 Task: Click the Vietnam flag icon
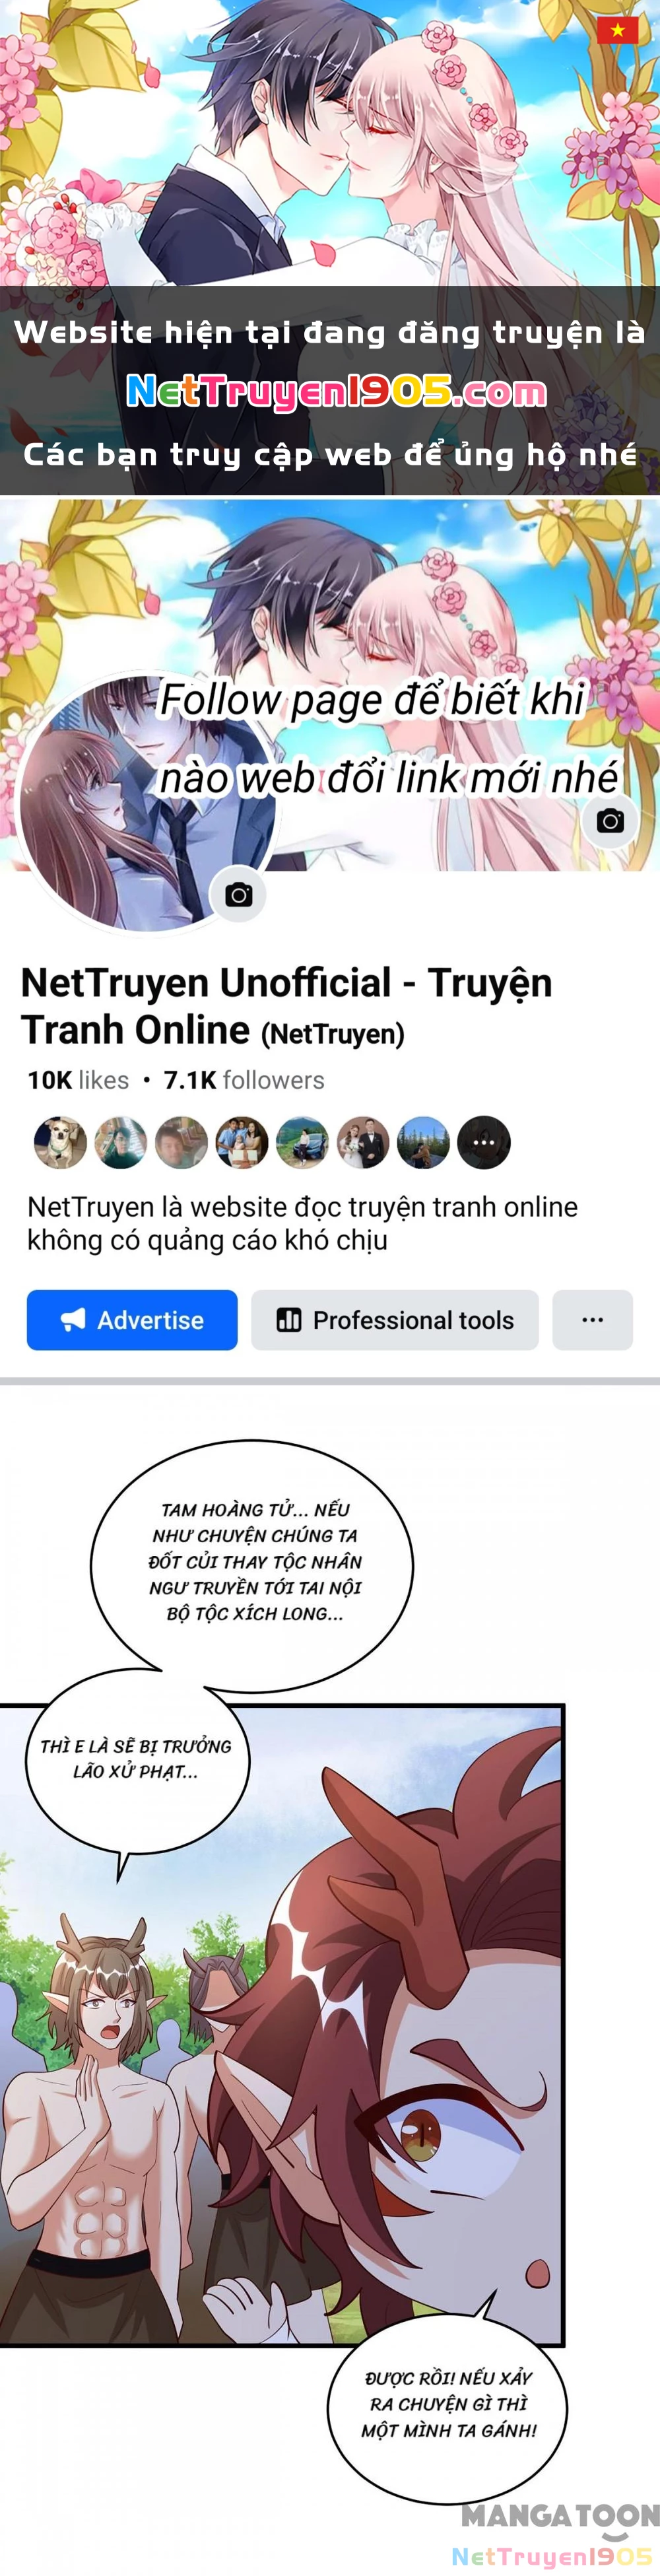[618, 30]
